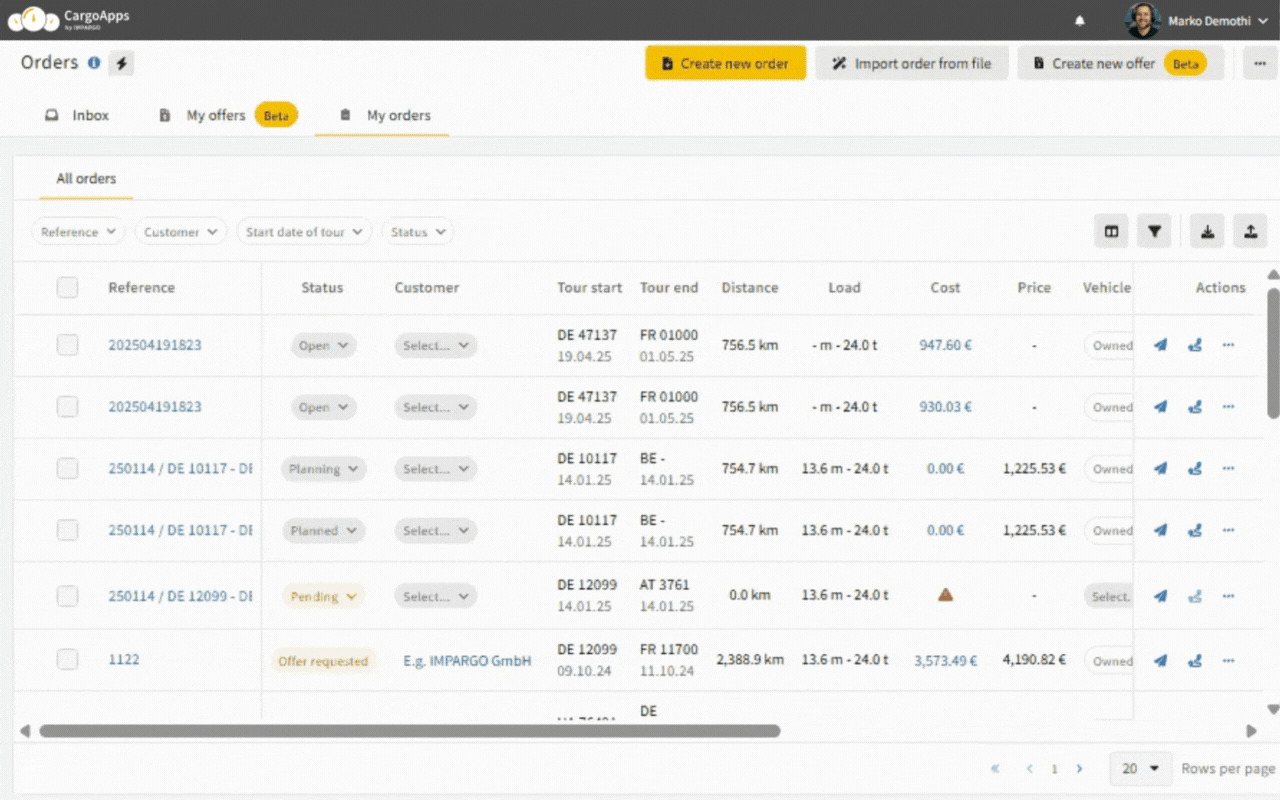Image resolution: width=1280 pixels, height=800 pixels.
Task: Click the info icon next to Orders heading
Action: pos(94,62)
